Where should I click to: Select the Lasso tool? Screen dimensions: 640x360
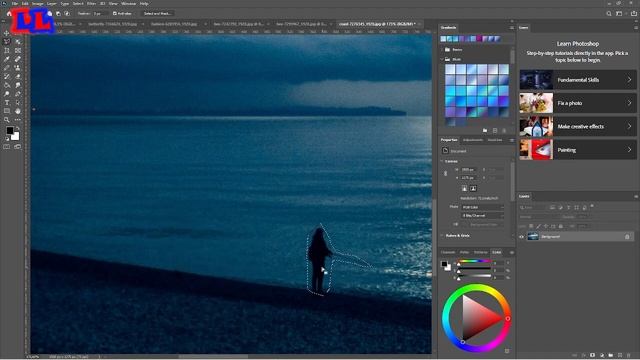coord(7,42)
